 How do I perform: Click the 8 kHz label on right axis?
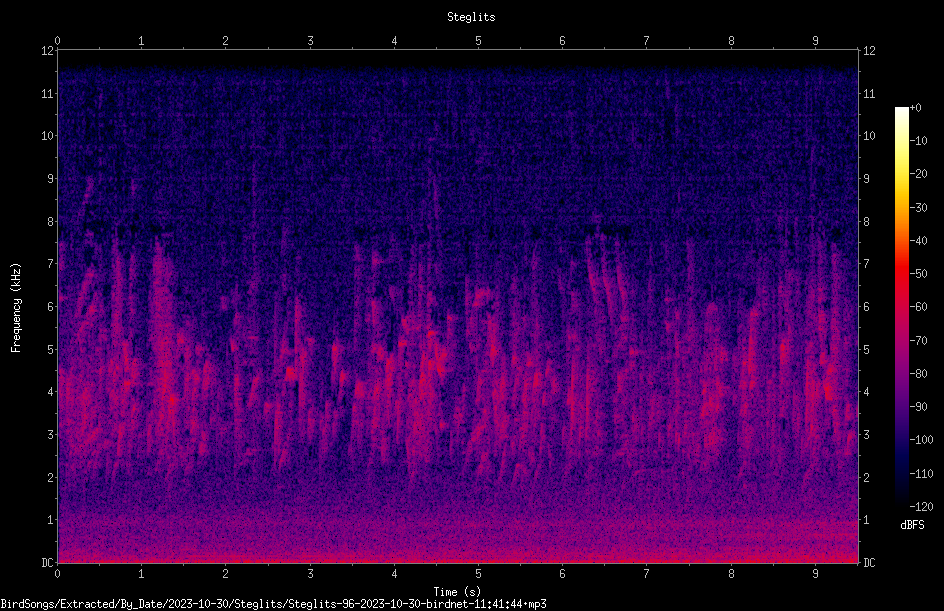tap(866, 222)
